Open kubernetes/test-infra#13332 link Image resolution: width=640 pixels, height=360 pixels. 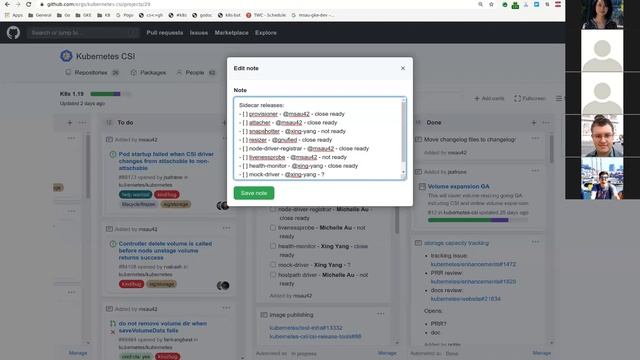(x=306, y=328)
